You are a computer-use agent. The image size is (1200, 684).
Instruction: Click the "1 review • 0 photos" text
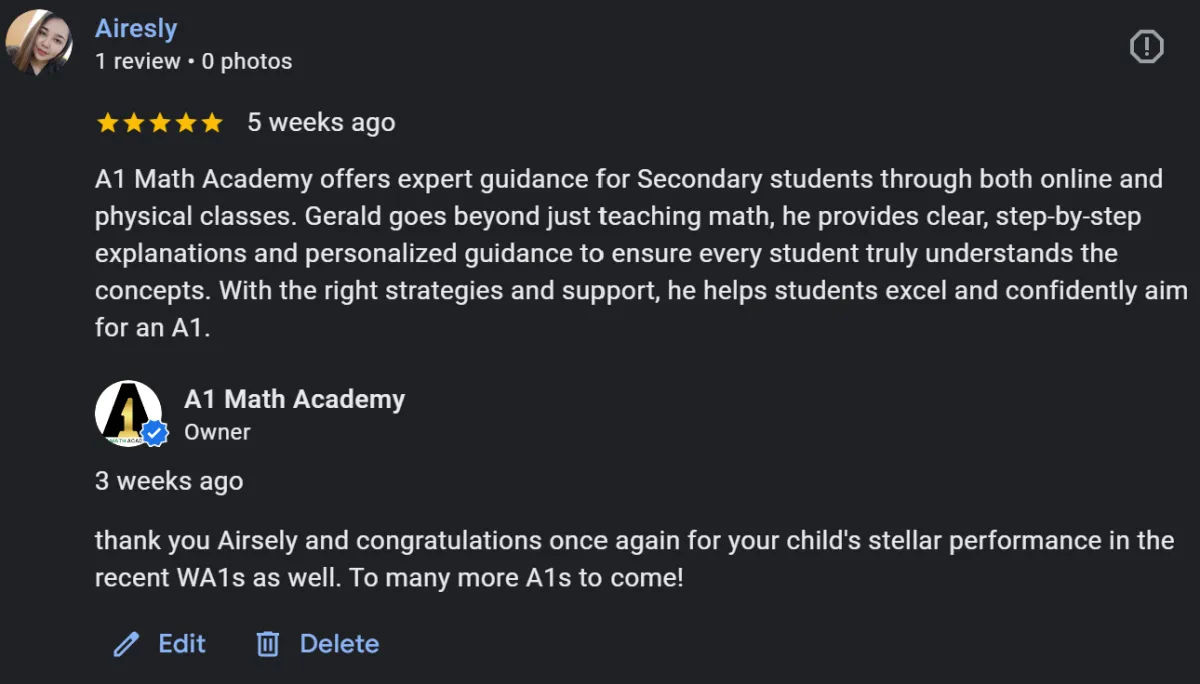pyautogui.click(x=193, y=61)
